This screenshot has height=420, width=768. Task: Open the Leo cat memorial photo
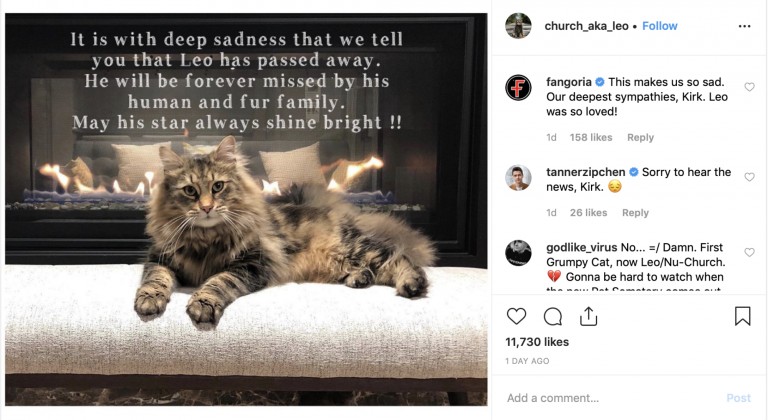[246, 209]
